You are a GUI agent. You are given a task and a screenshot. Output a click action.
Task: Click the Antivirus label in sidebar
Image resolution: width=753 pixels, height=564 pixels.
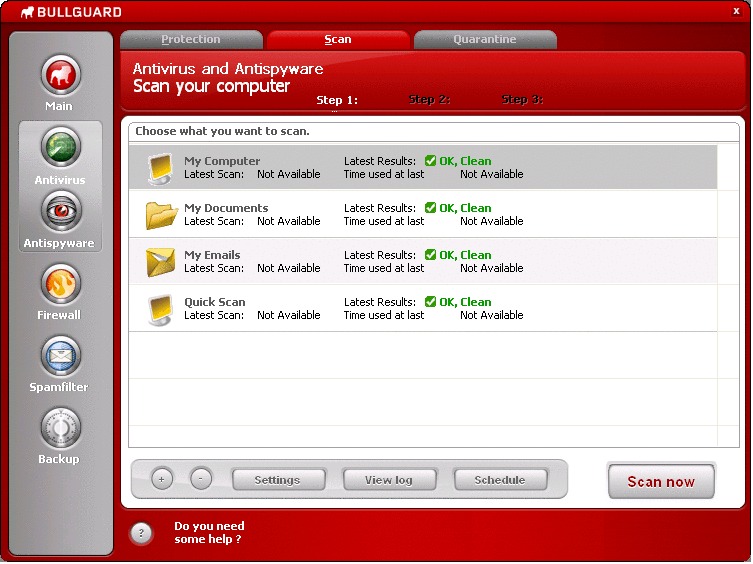click(x=60, y=180)
